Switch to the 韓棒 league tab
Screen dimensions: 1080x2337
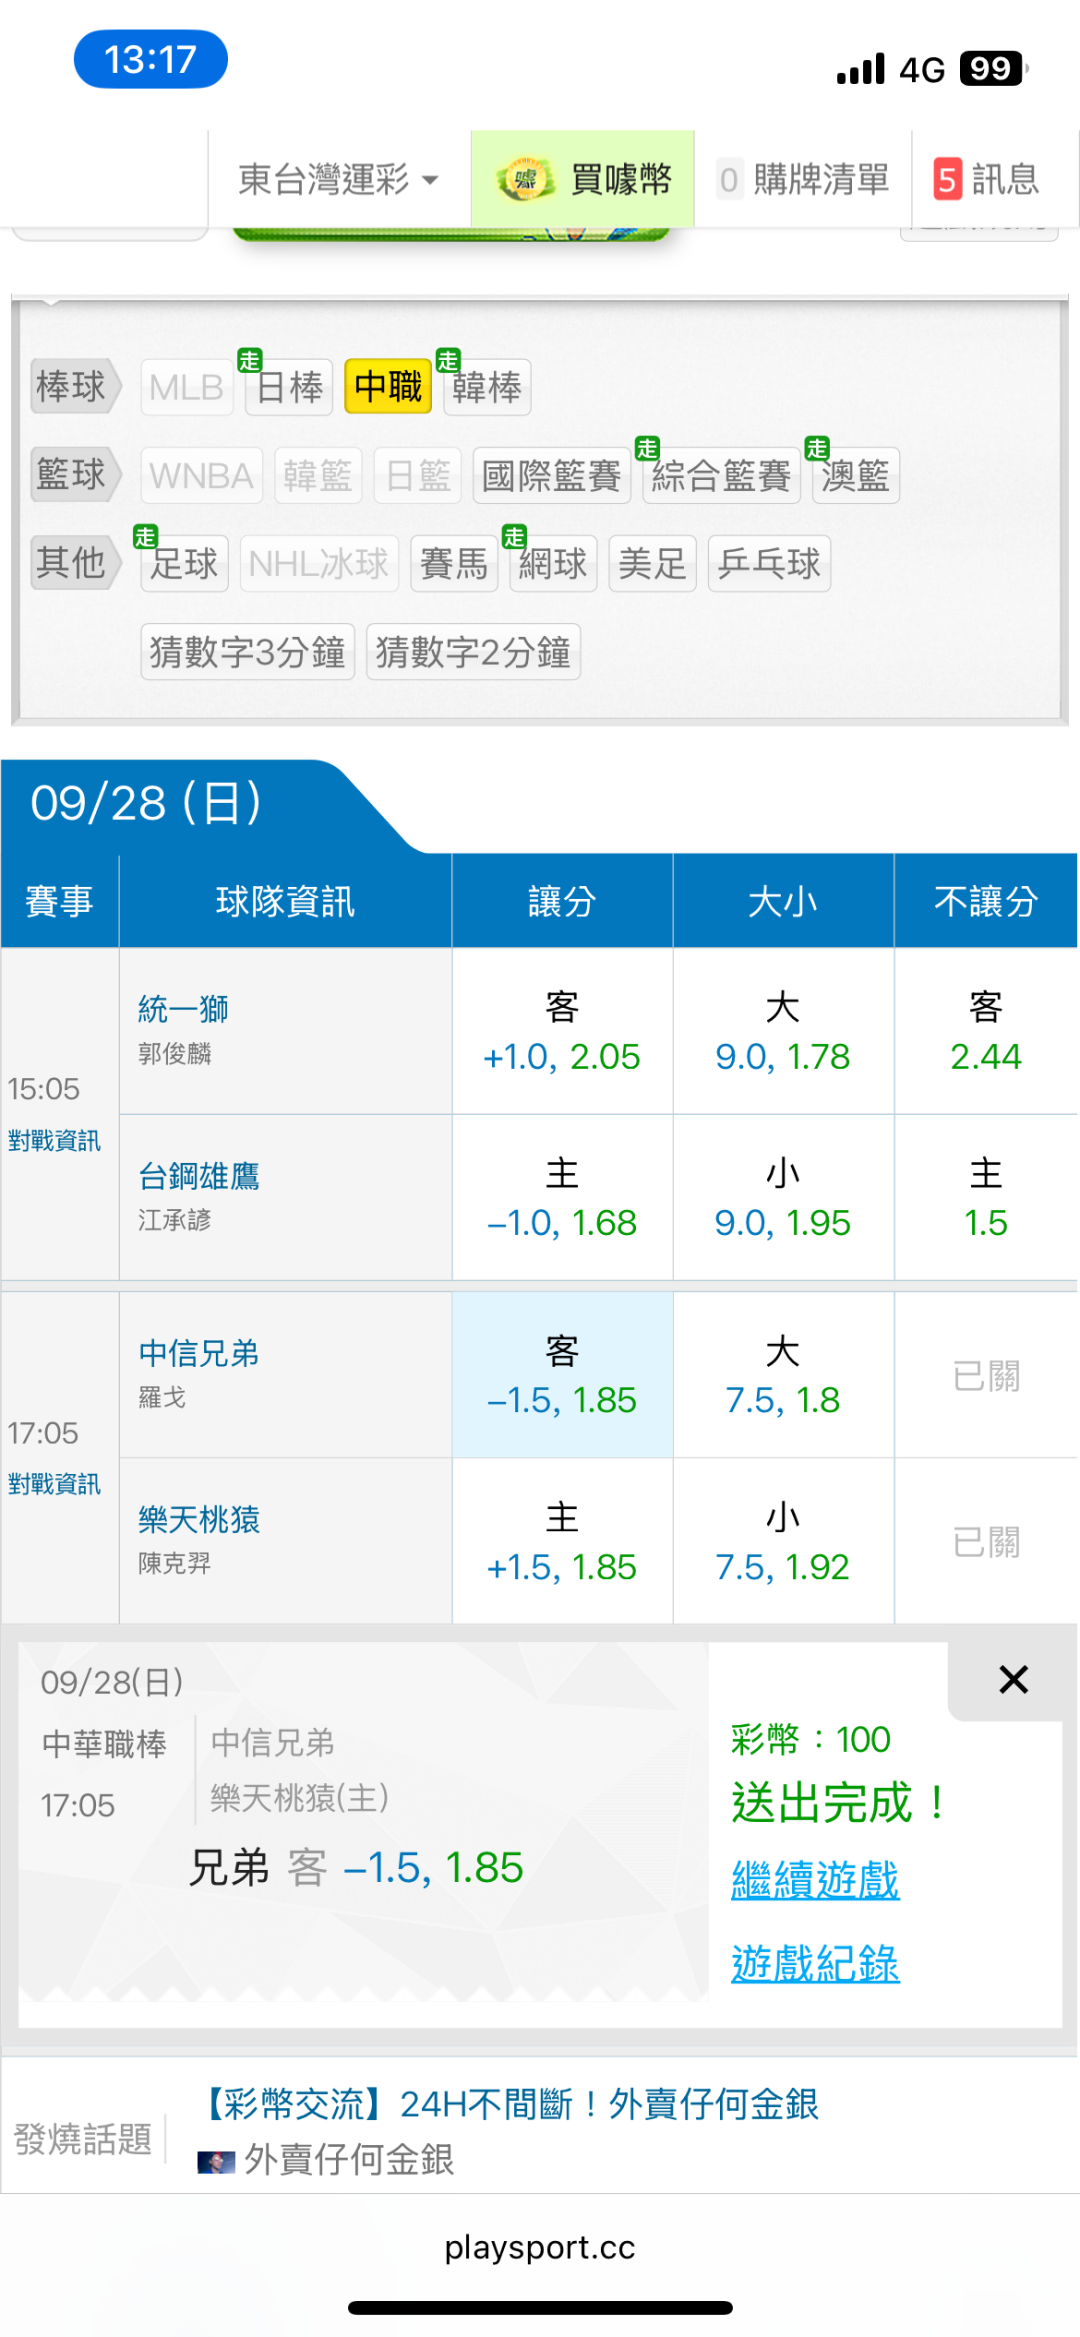pyautogui.click(x=487, y=387)
